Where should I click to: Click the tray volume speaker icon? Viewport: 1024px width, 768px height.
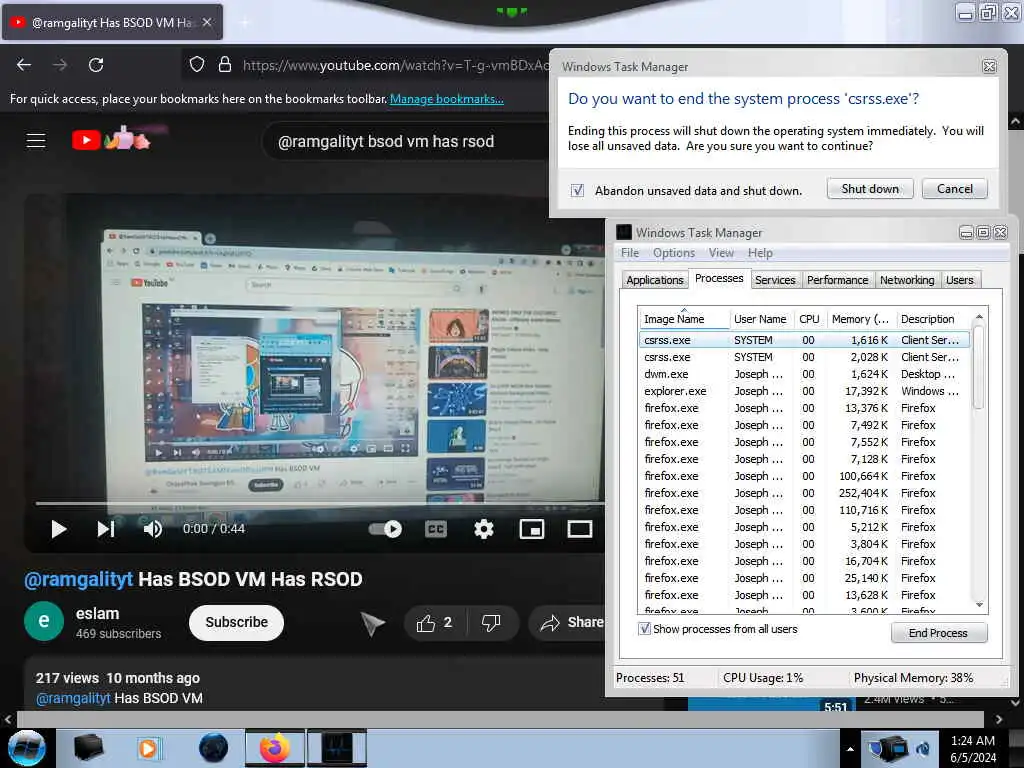coord(923,749)
